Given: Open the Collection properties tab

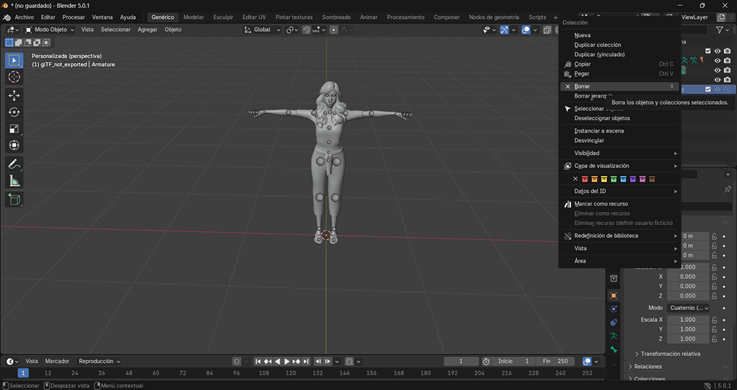Looking at the screenshot, I should click(613, 279).
